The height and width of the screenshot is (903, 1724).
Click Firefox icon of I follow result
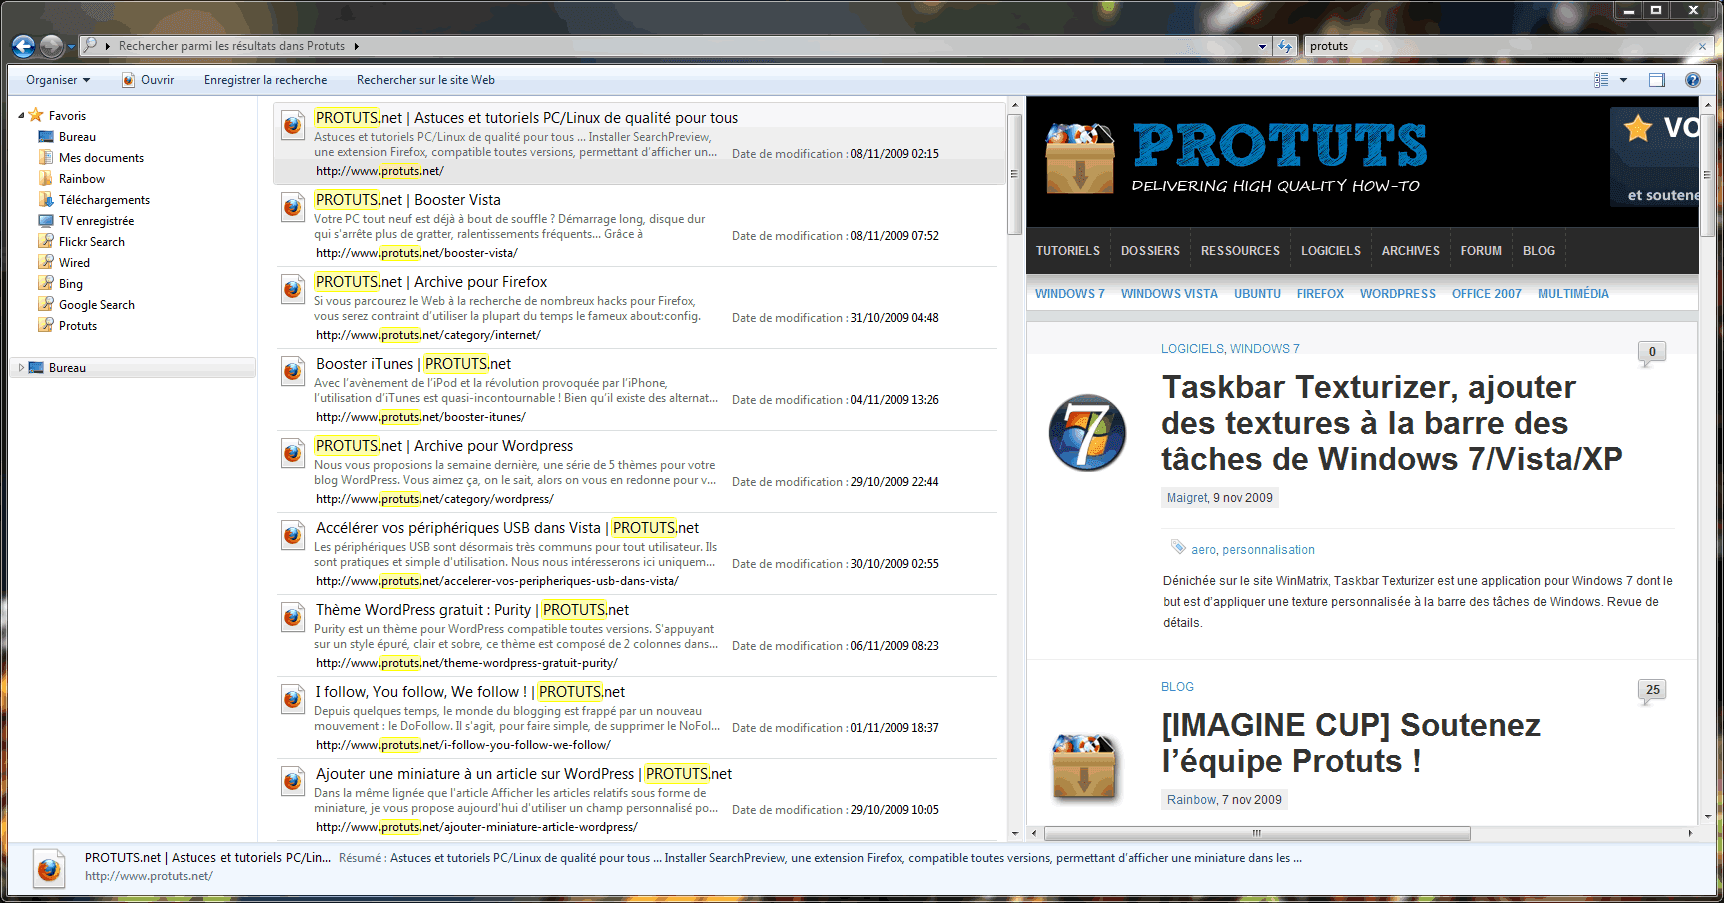coord(293,699)
